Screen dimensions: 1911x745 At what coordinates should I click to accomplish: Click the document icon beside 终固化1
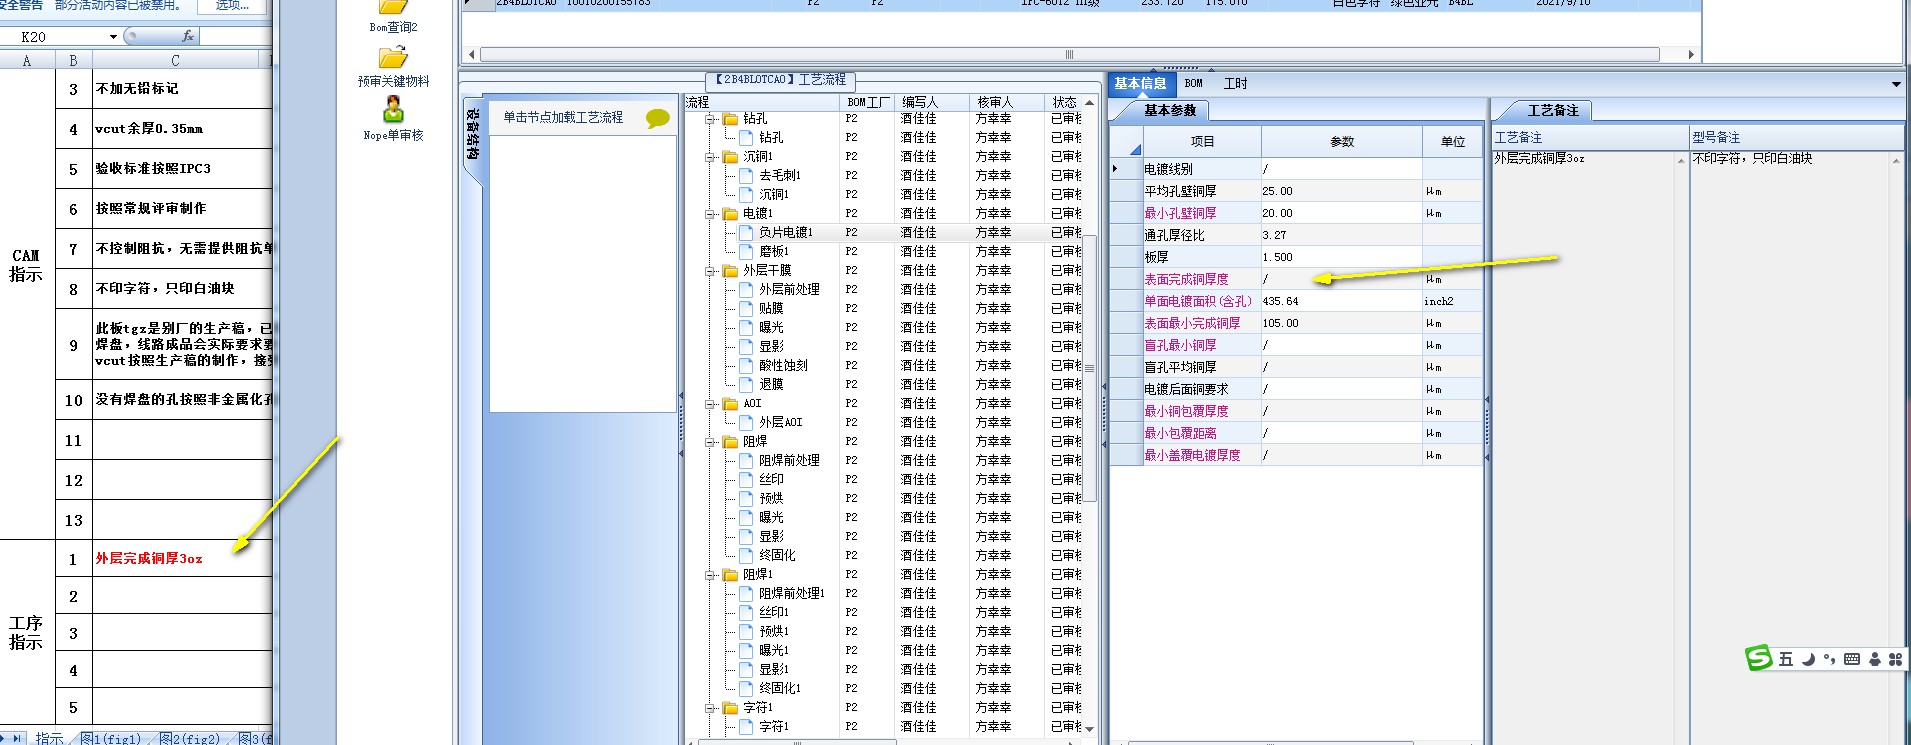click(746, 689)
